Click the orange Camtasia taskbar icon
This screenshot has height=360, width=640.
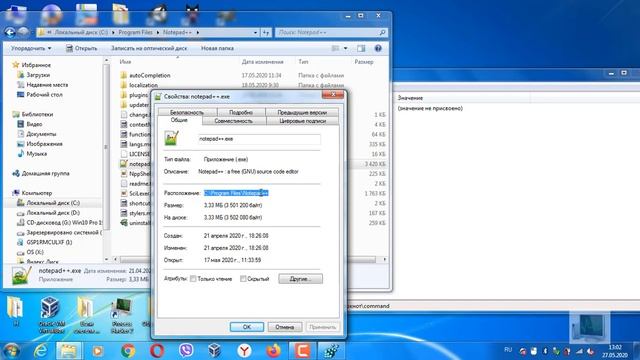point(302,351)
